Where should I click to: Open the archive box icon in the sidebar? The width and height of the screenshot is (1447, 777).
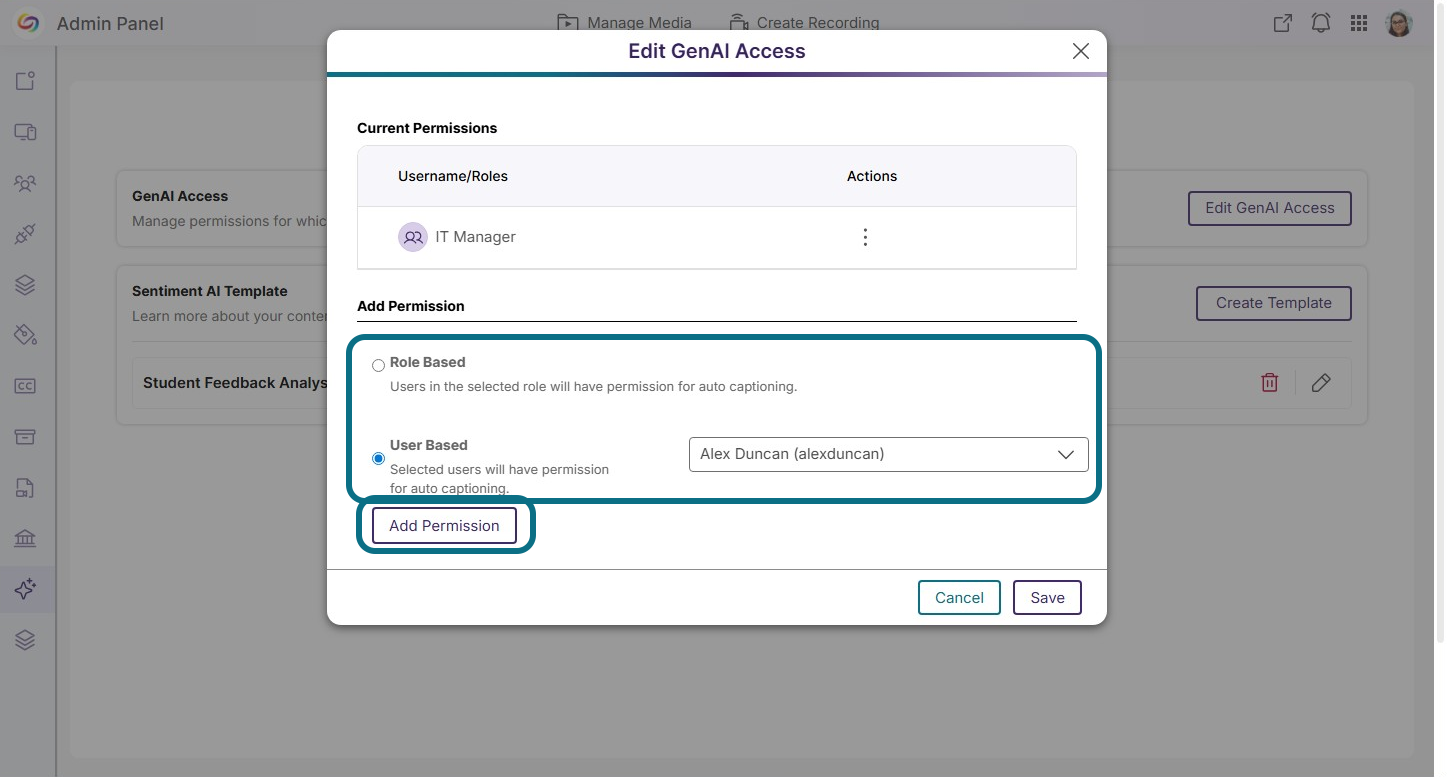pos(26,437)
